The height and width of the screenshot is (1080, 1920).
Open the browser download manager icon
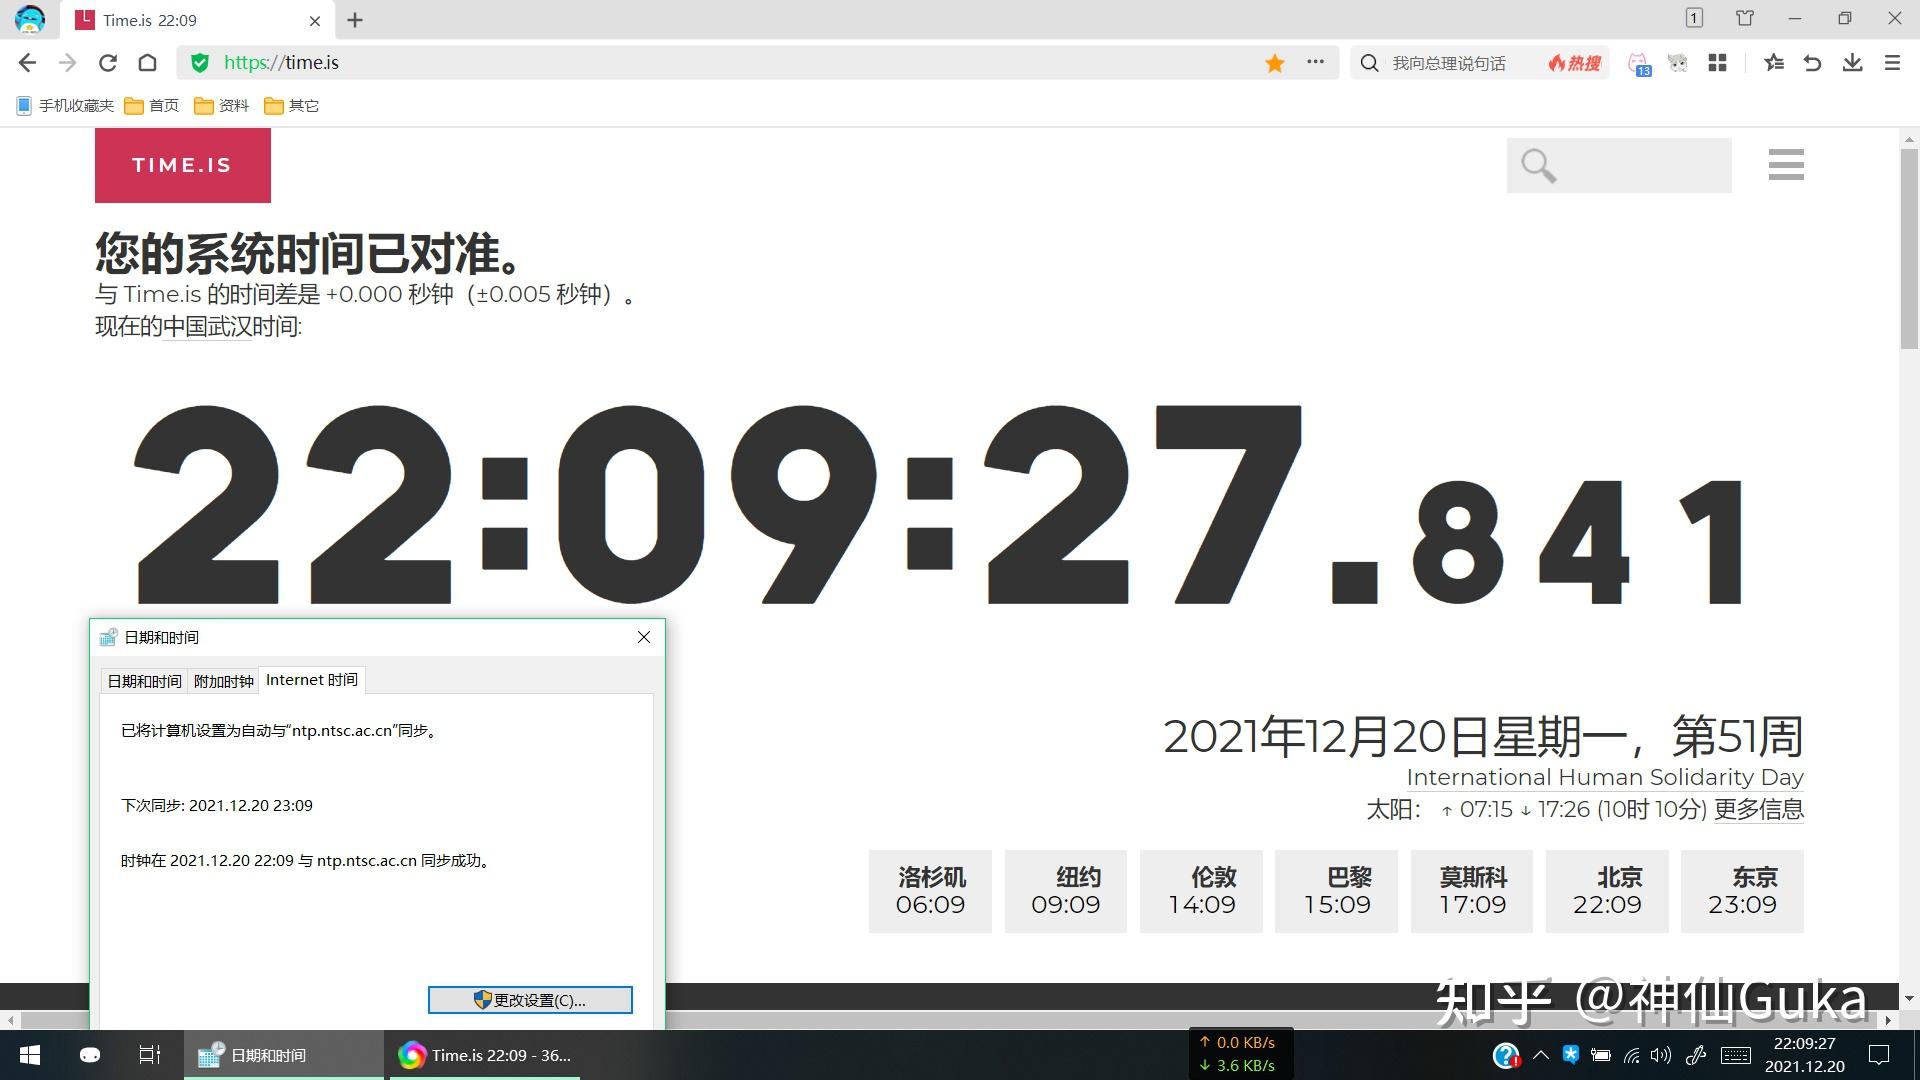pyautogui.click(x=1852, y=62)
